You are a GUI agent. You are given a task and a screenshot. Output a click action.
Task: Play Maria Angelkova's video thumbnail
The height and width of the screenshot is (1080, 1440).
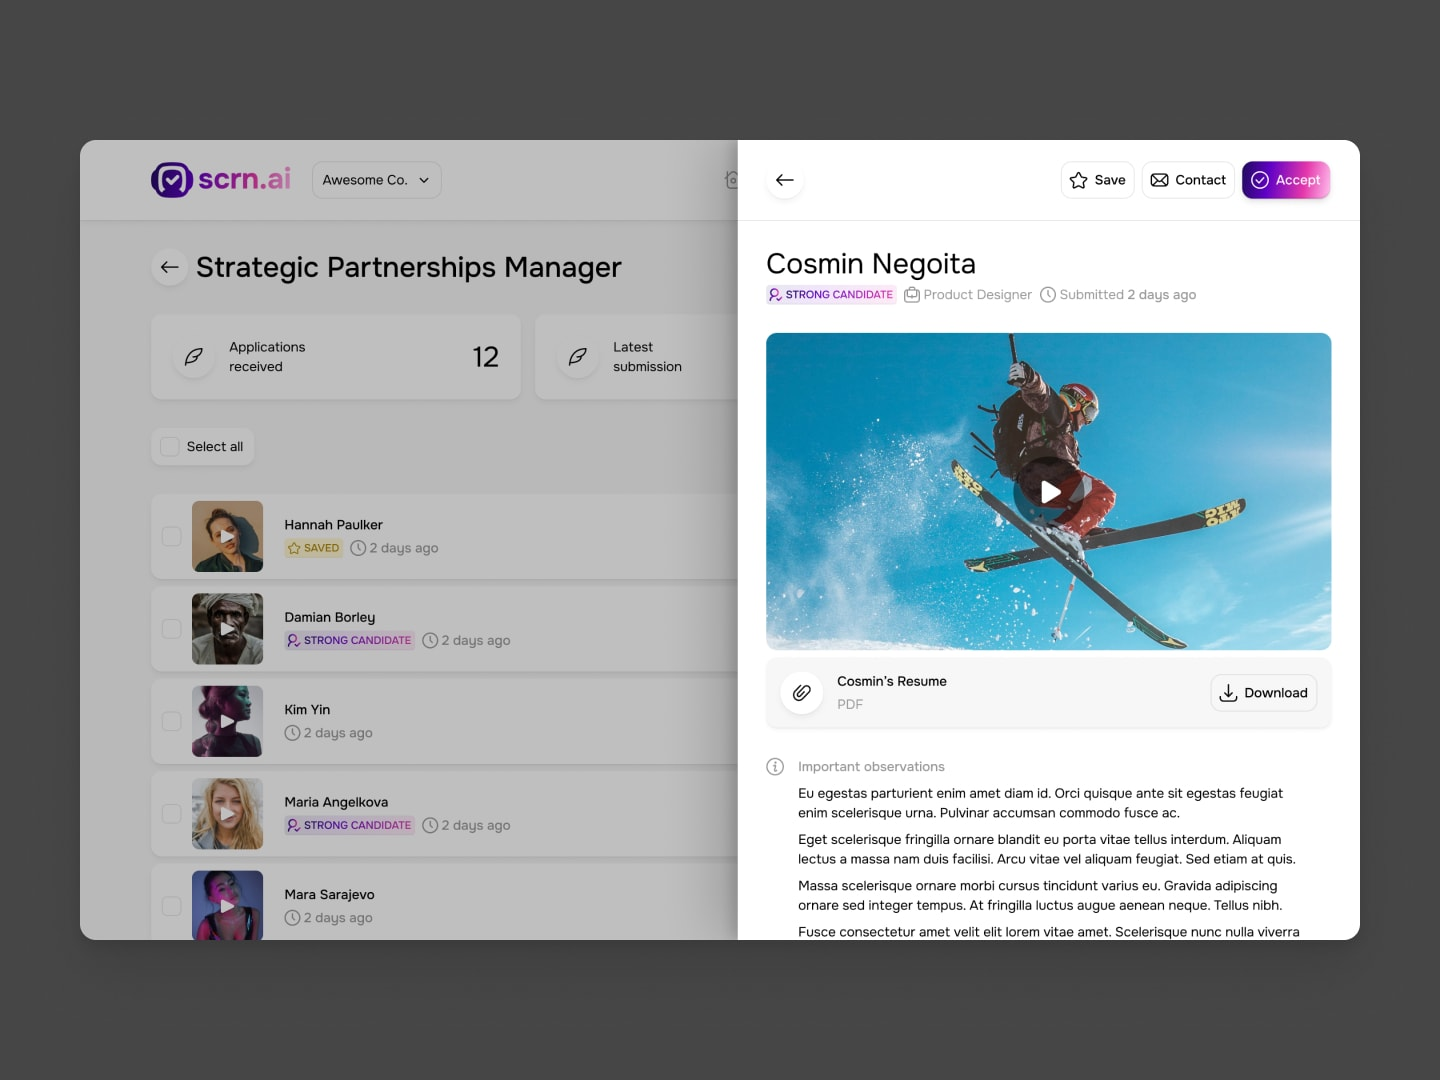(228, 814)
